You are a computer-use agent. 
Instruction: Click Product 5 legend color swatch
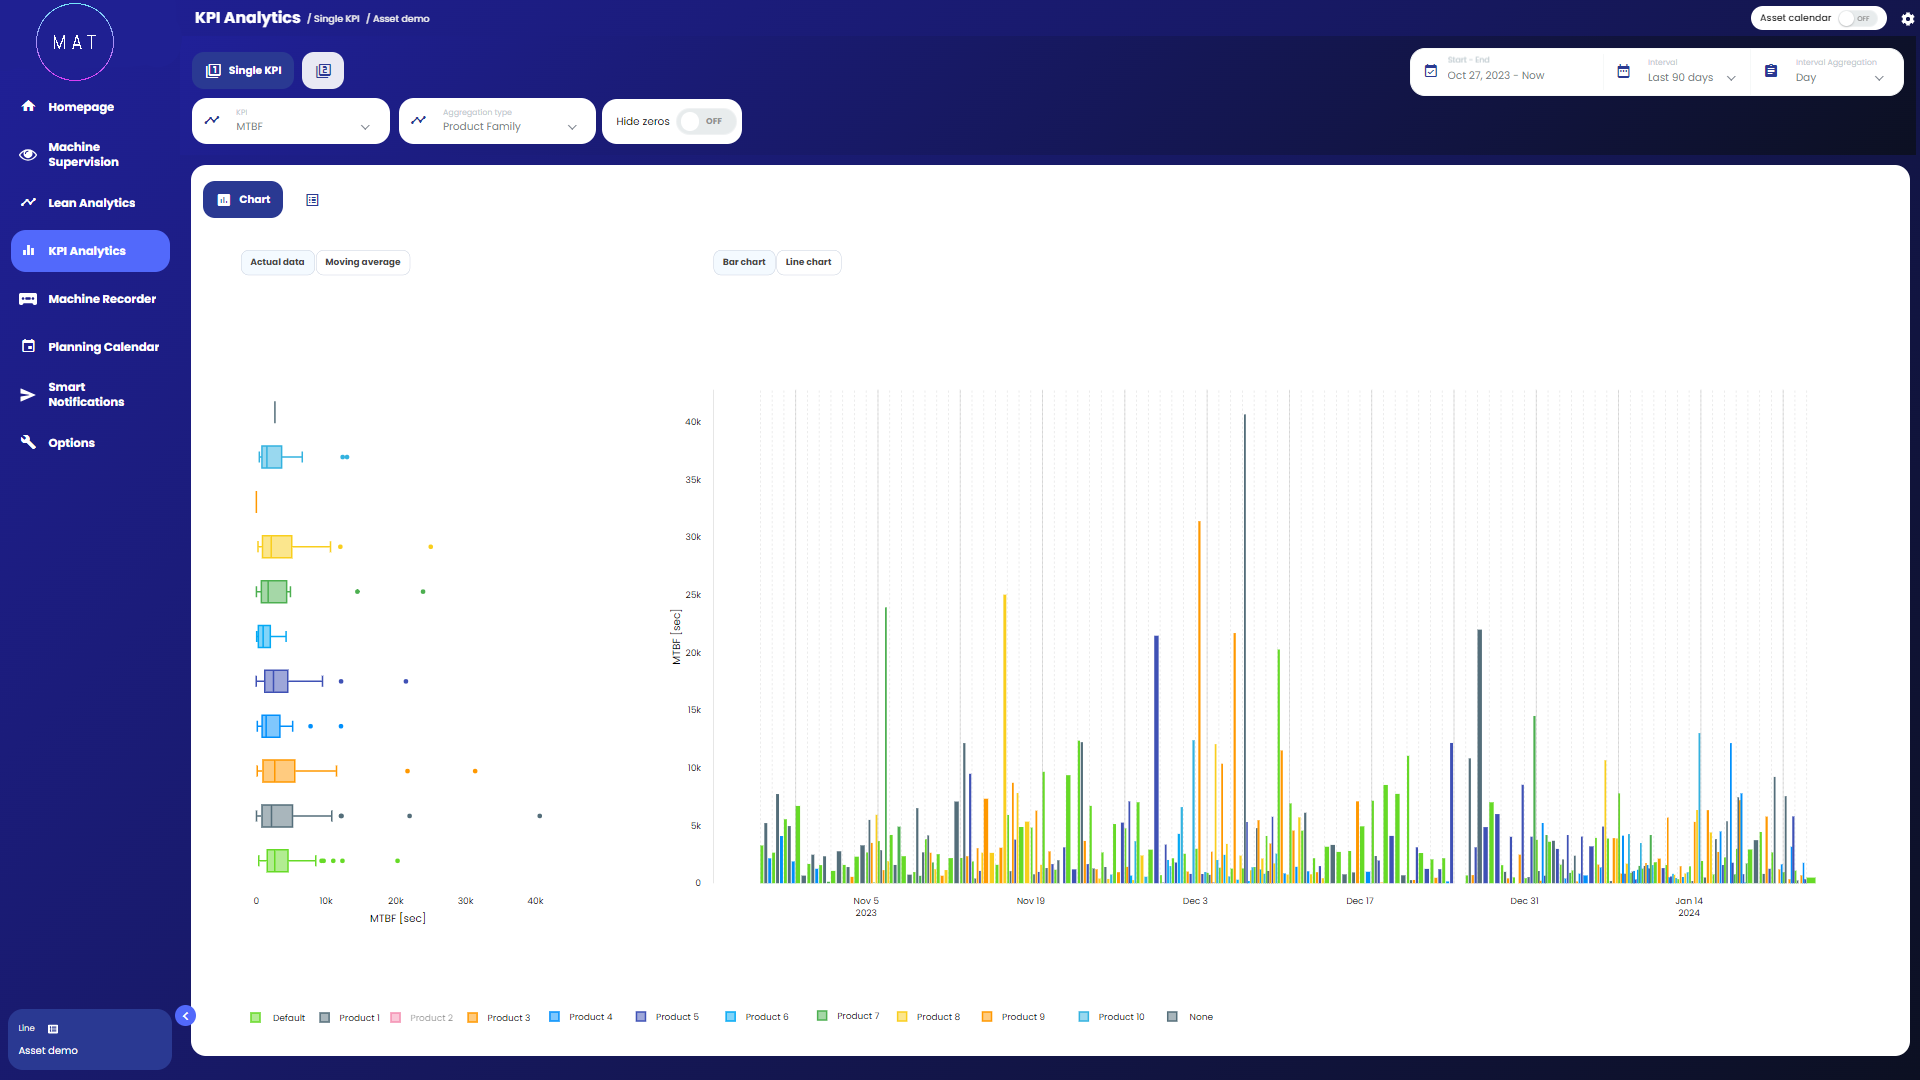[x=641, y=1017]
